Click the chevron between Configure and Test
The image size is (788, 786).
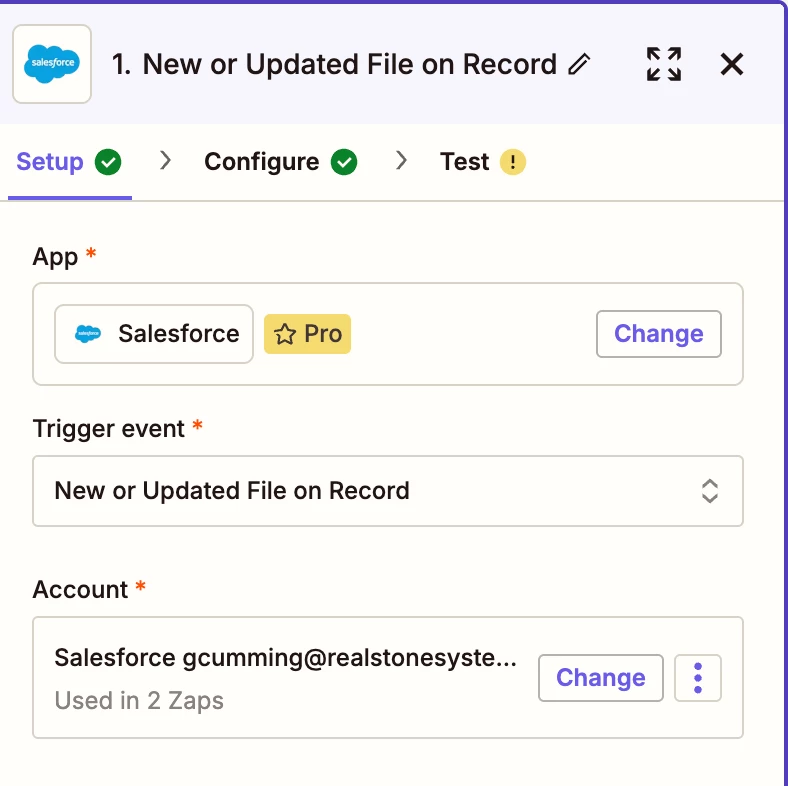[x=401, y=161]
